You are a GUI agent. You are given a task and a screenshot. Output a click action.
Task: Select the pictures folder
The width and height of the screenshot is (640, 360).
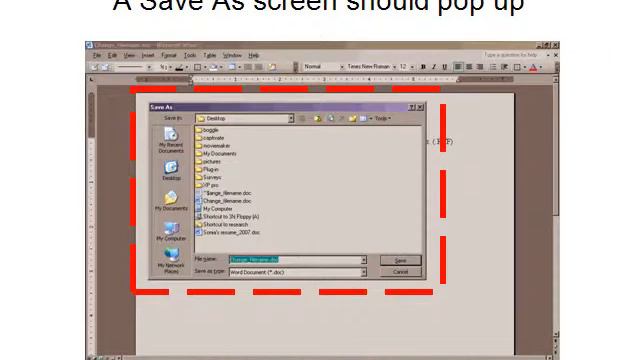(x=208, y=162)
